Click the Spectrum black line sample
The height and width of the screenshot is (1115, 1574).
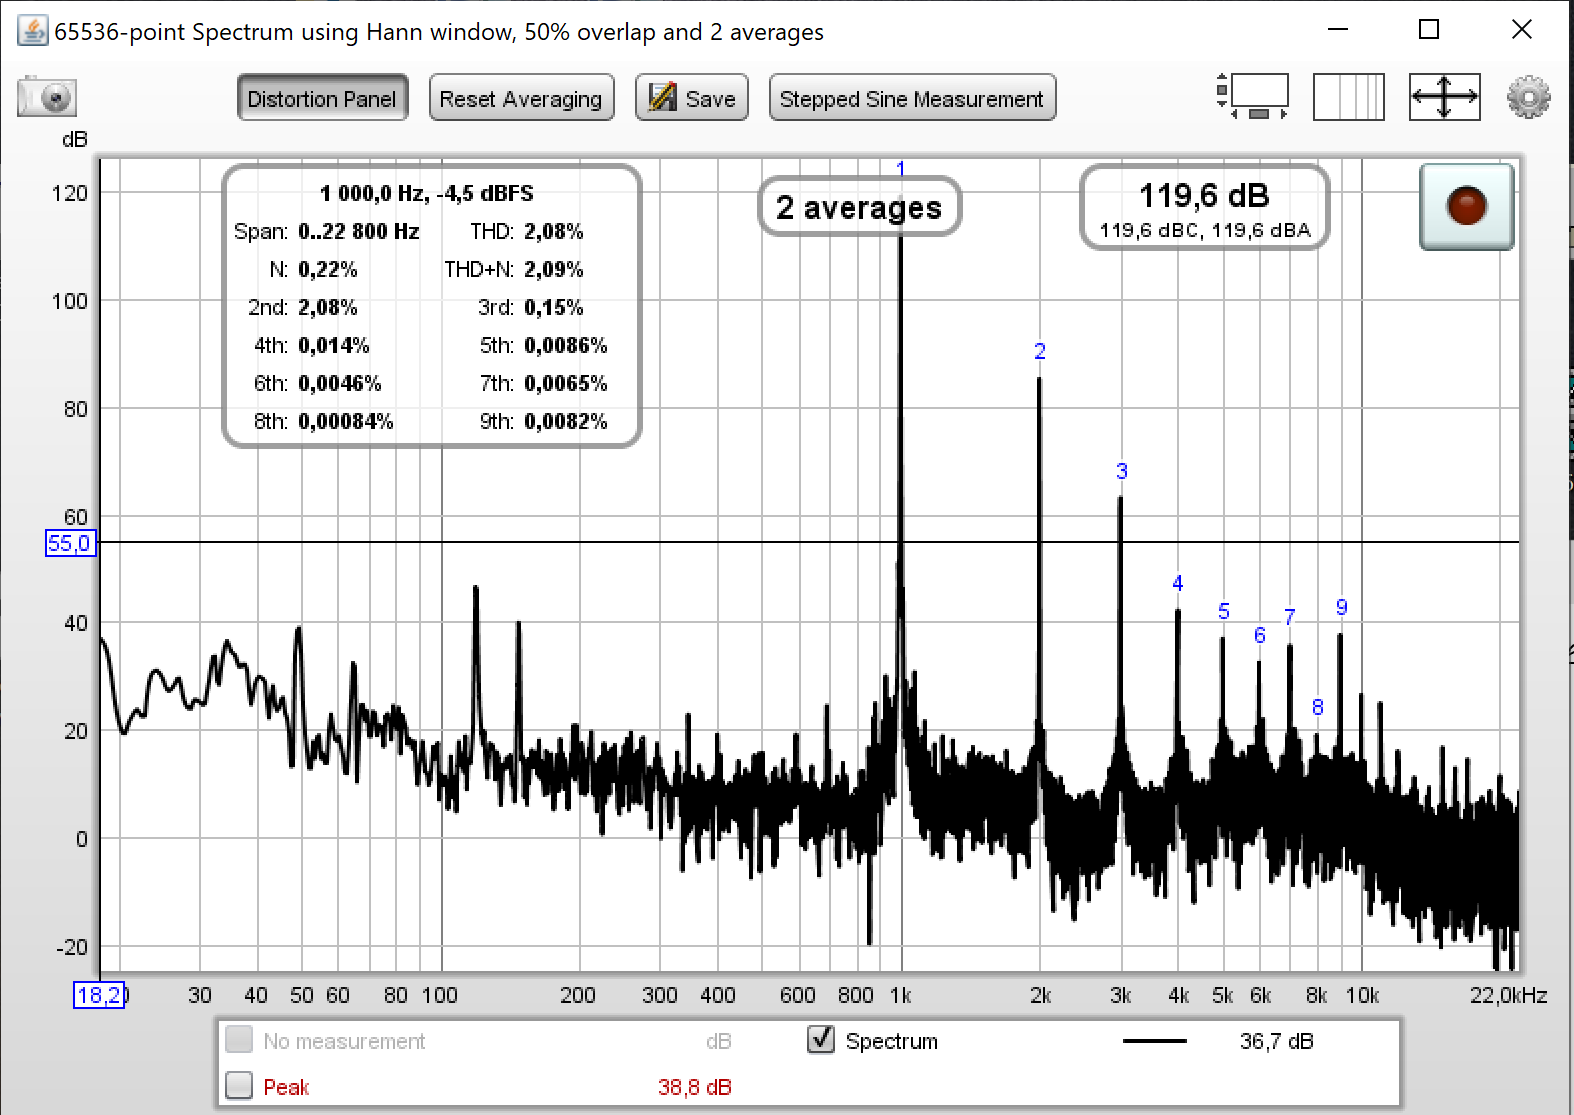tap(1154, 1041)
